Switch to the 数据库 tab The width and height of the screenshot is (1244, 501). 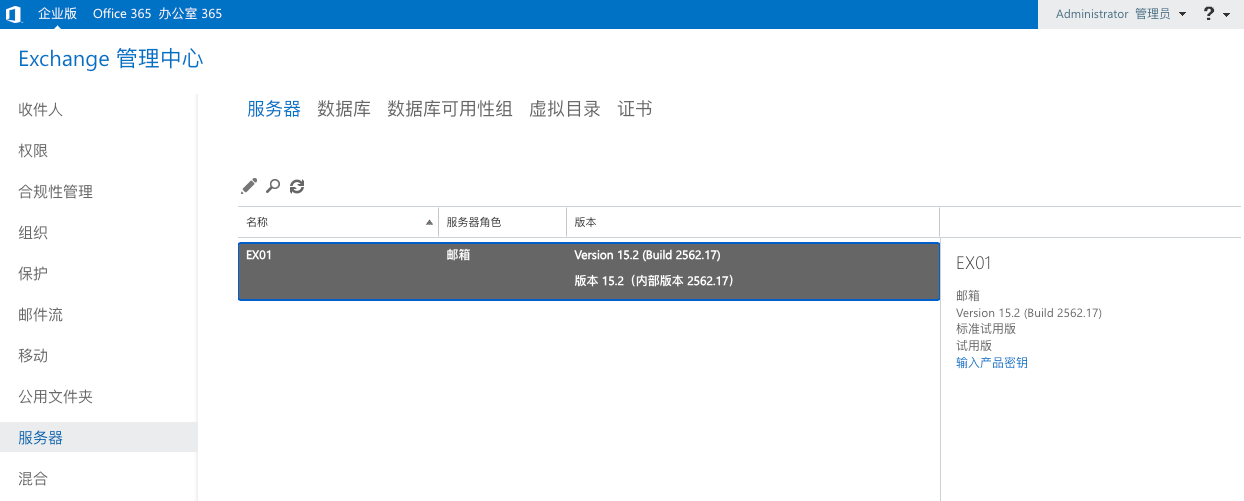344,109
